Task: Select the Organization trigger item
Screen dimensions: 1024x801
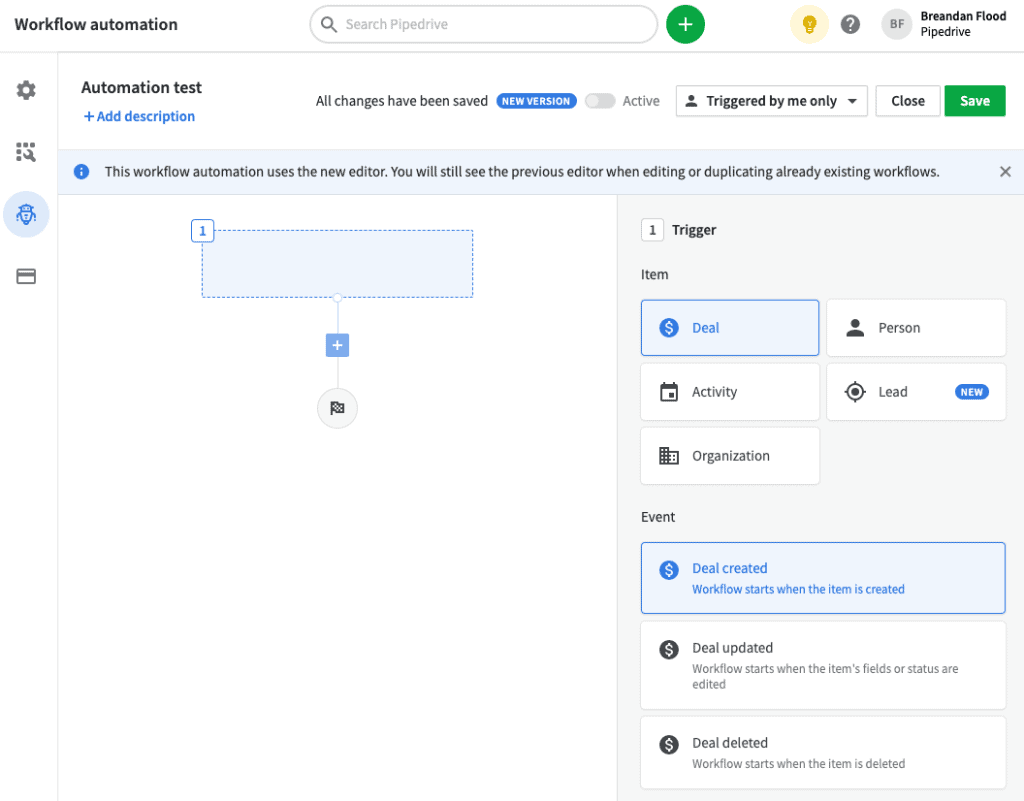Action: click(730, 455)
